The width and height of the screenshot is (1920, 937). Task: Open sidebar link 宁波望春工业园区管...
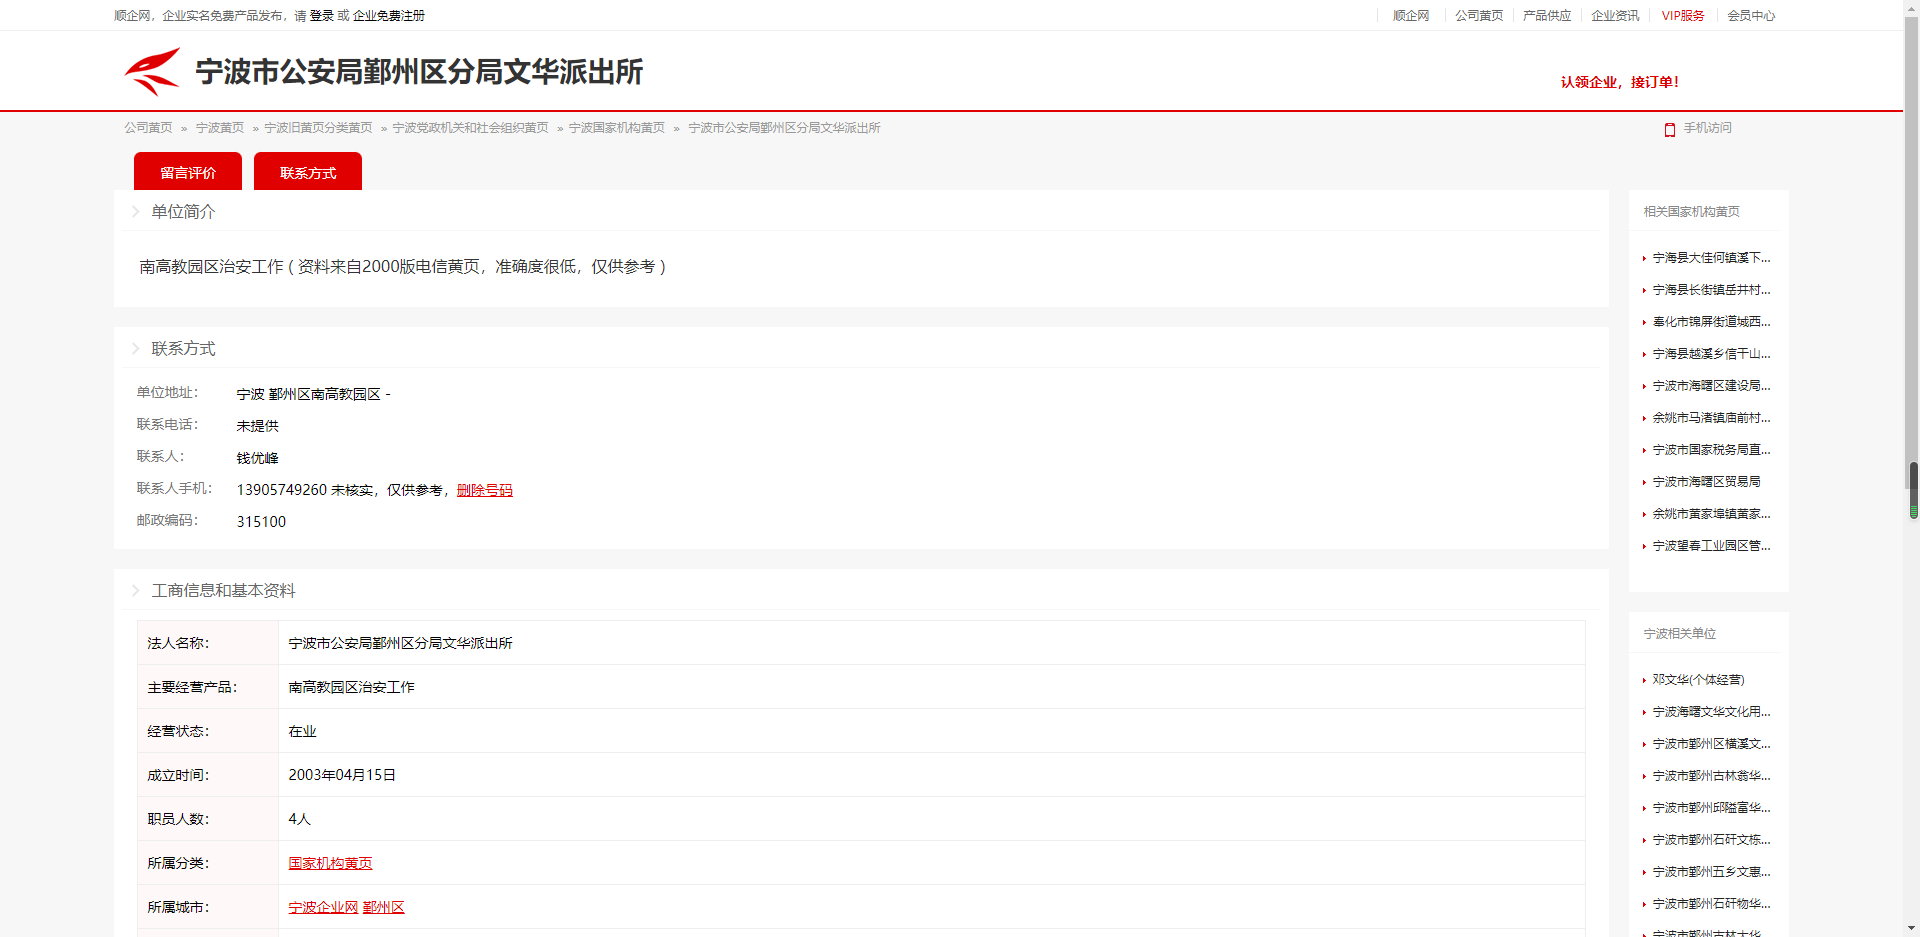1711,546
